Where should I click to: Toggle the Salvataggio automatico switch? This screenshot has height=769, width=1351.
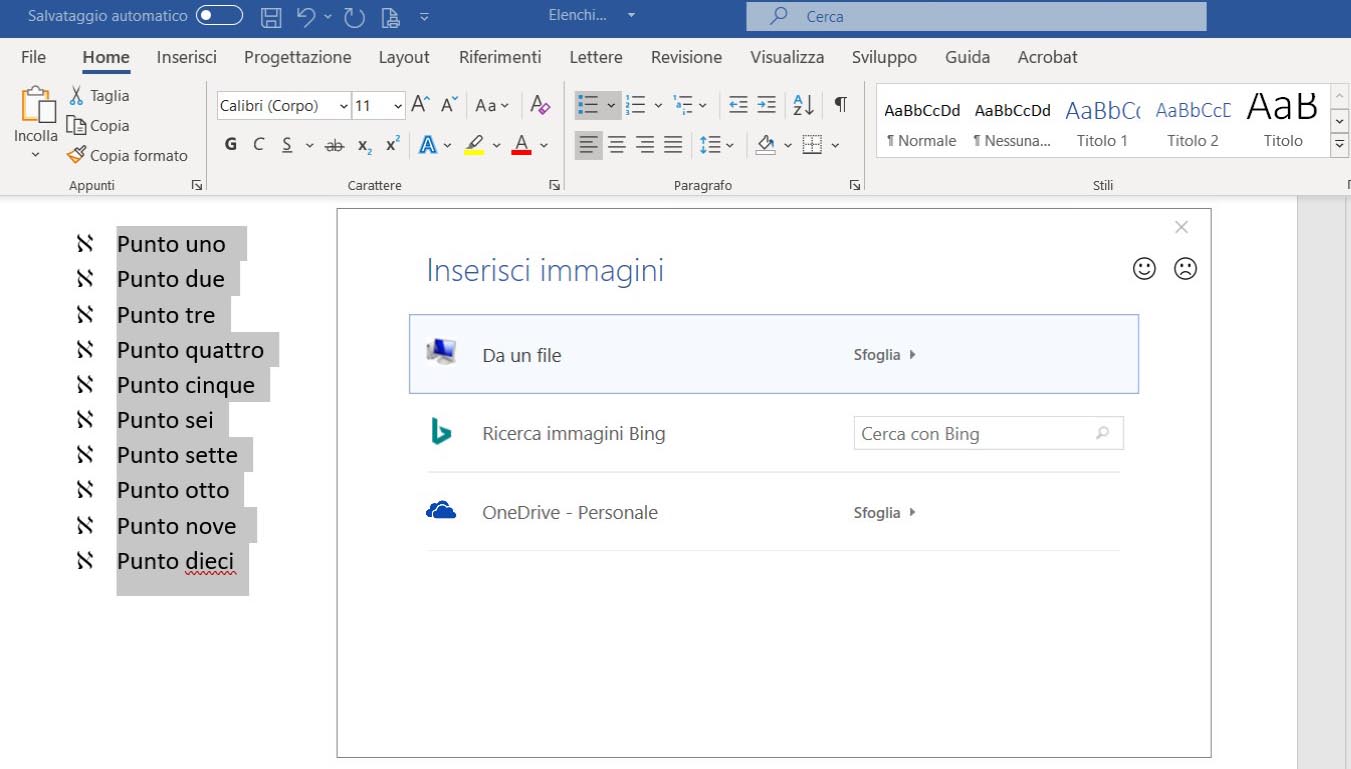pyautogui.click(x=219, y=16)
